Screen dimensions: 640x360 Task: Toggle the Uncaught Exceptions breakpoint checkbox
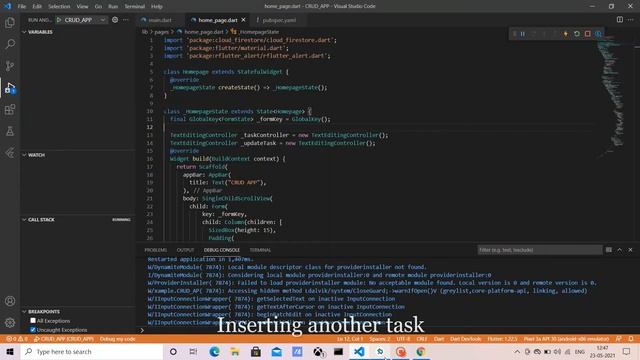click(x=33, y=330)
